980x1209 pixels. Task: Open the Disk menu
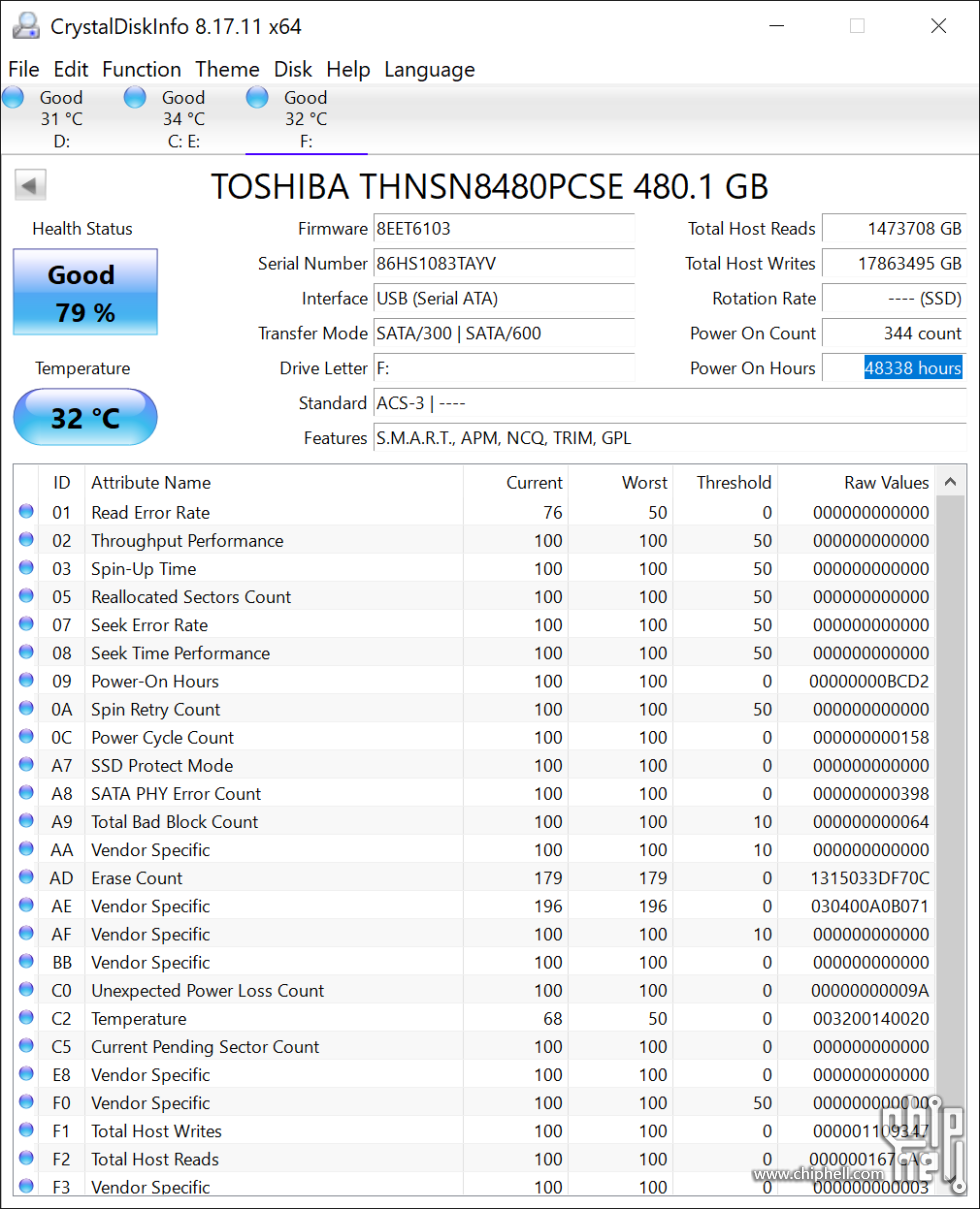pos(293,69)
